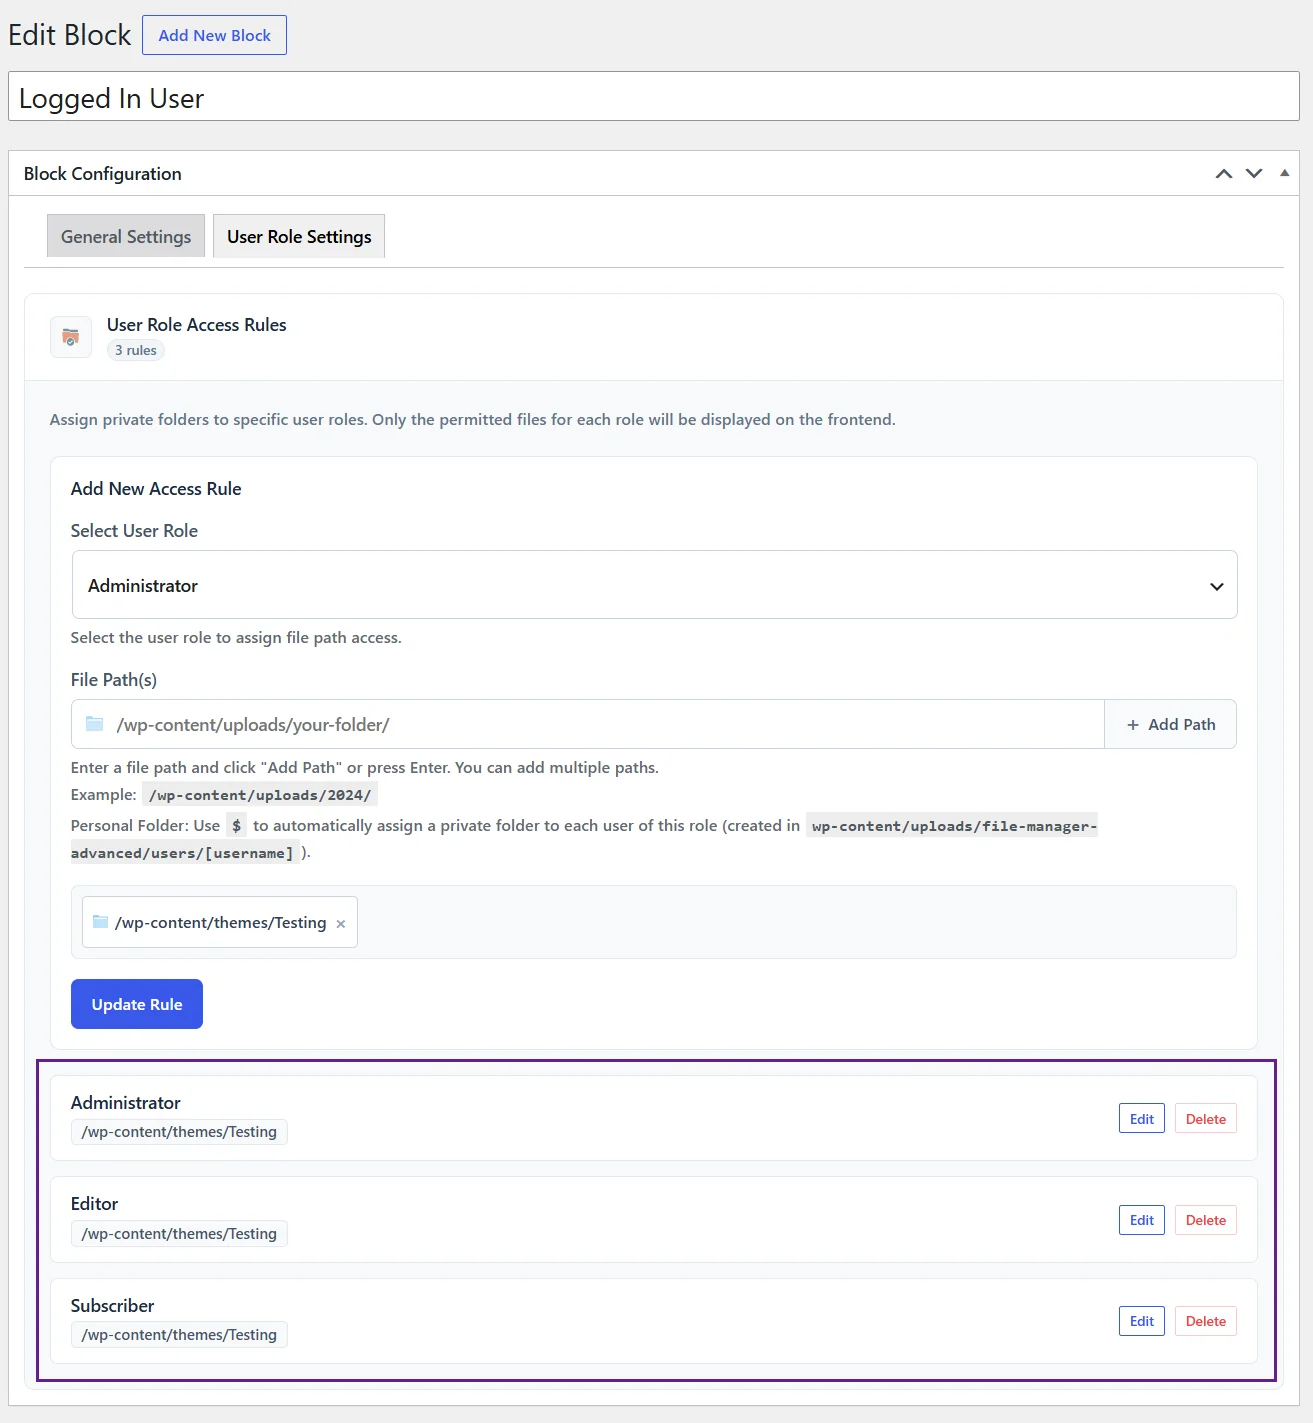Click the Subscriber rule's path tag
Image resolution: width=1313 pixels, height=1423 pixels.
(179, 1335)
